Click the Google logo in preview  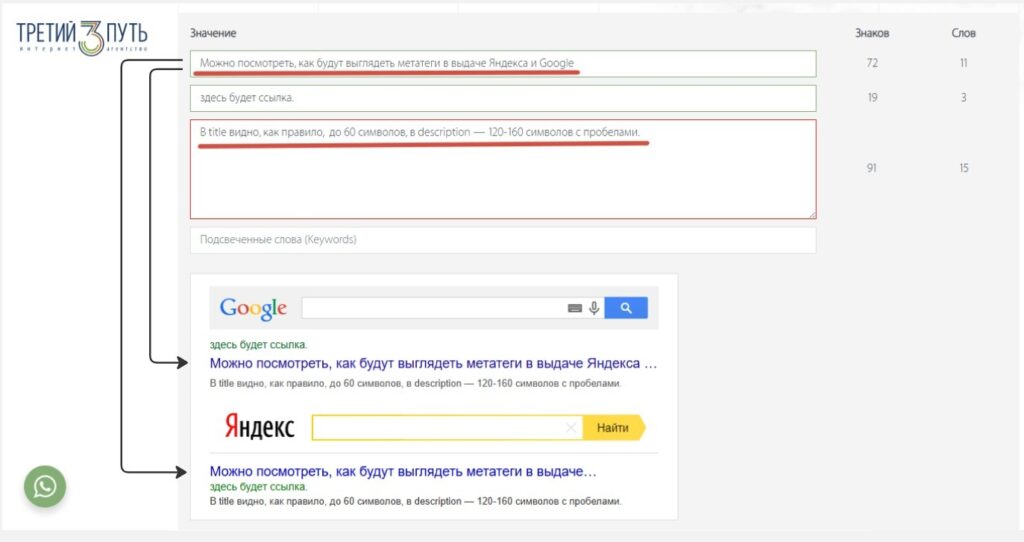point(253,308)
